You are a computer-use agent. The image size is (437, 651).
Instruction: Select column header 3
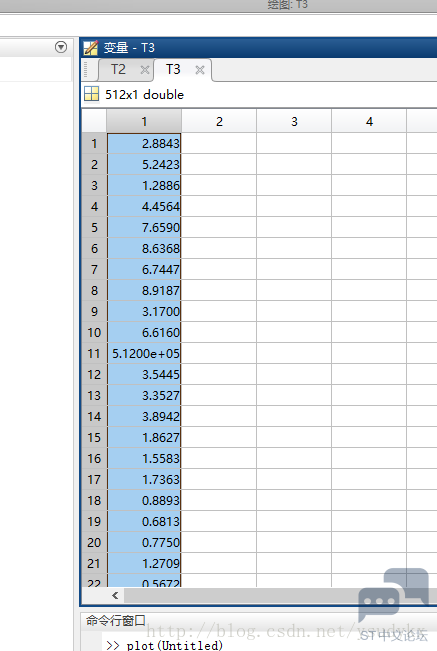(294, 122)
